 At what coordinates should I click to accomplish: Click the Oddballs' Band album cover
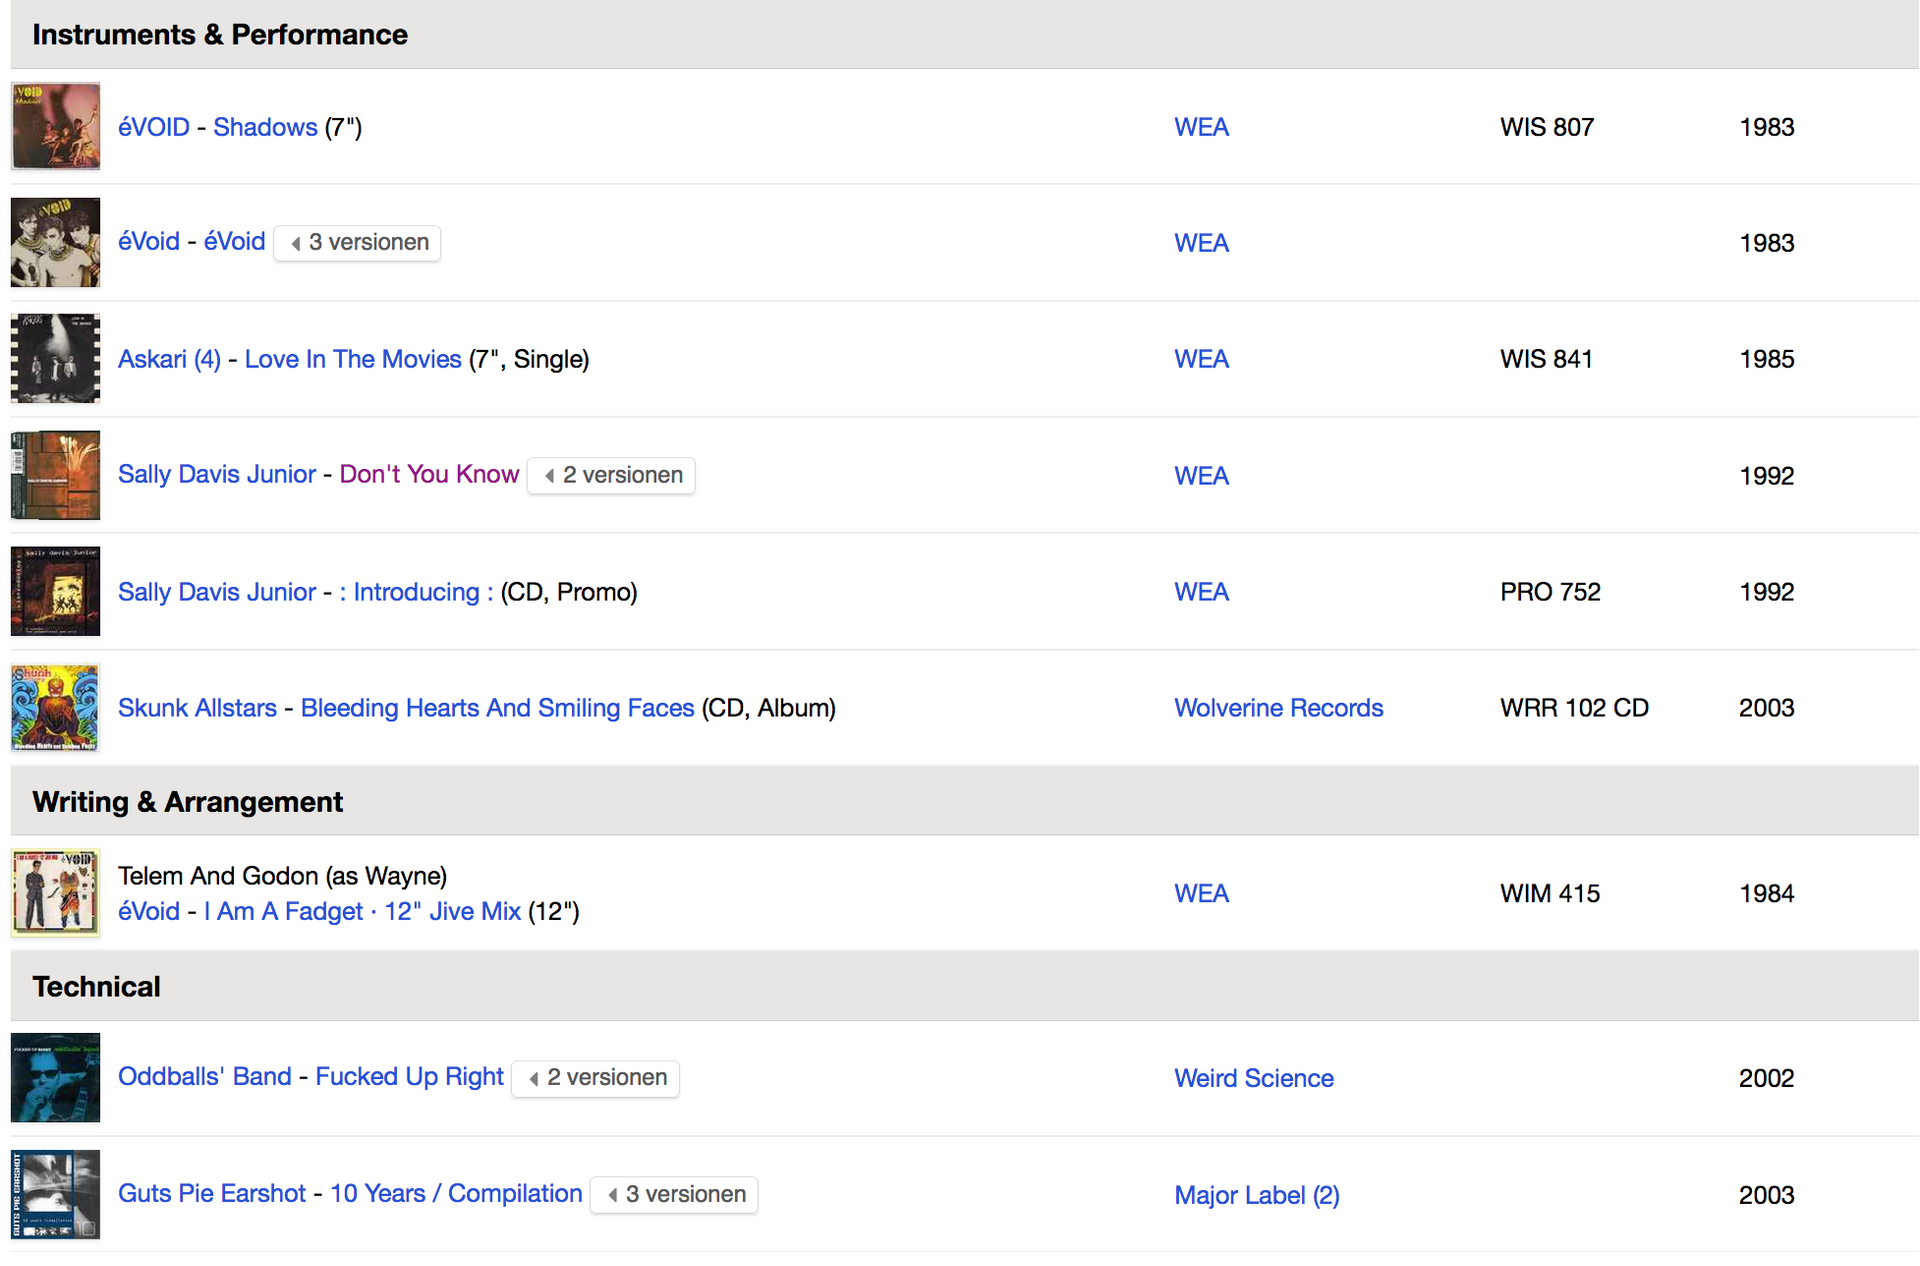click(55, 1077)
